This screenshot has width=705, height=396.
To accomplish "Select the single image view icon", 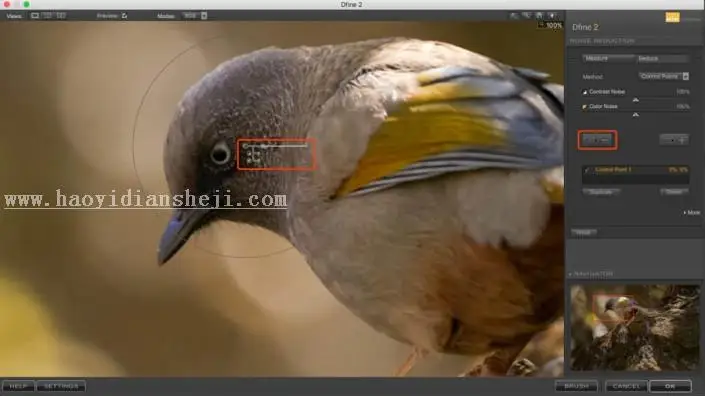I will coord(35,16).
